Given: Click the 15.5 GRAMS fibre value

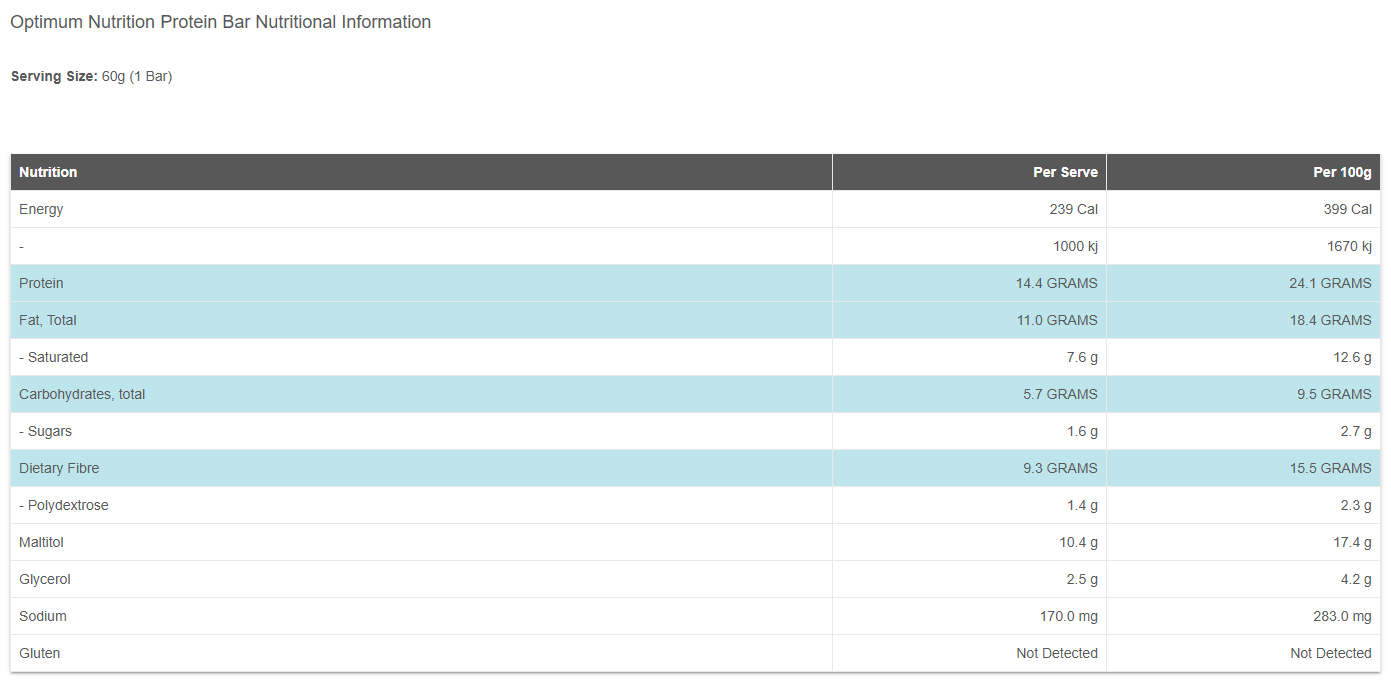Looking at the screenshot, I should point(1330,468).
